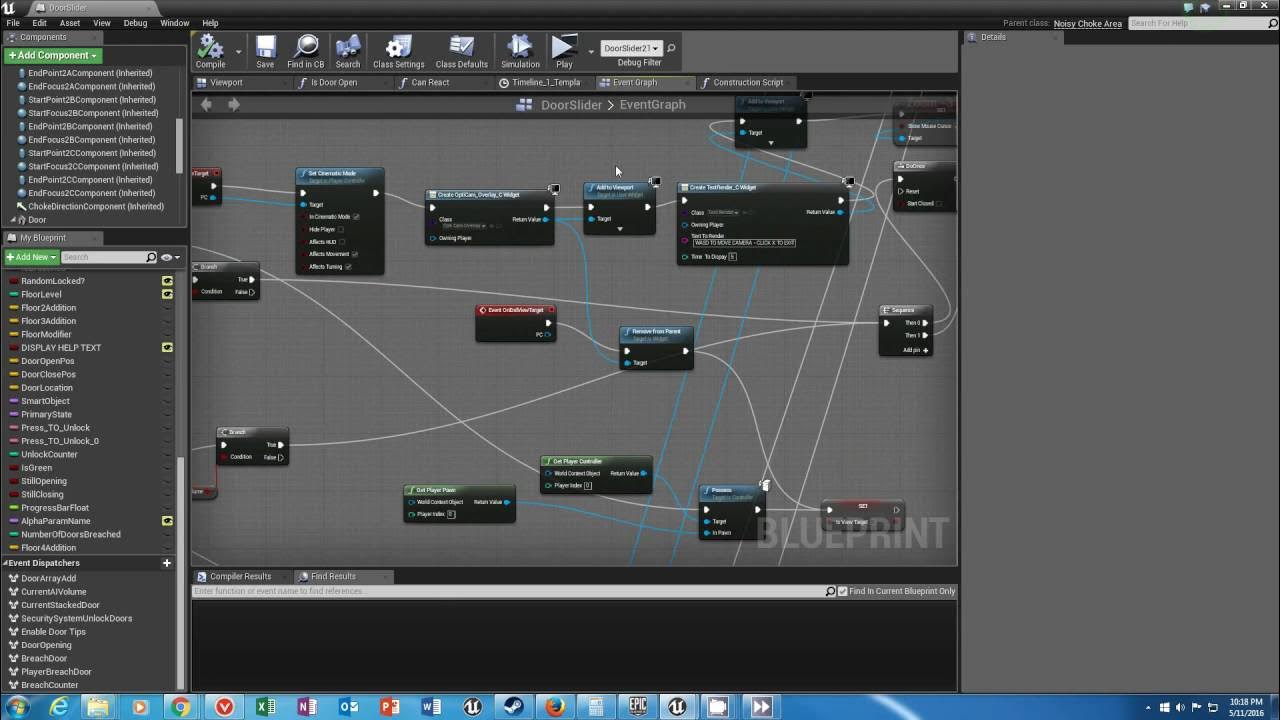Open the File menu
This screenshot has height=720, width=1280.
[x=13, y=23]
